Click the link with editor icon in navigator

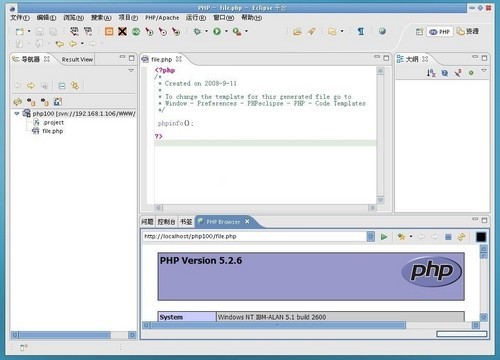pos(75,86)
